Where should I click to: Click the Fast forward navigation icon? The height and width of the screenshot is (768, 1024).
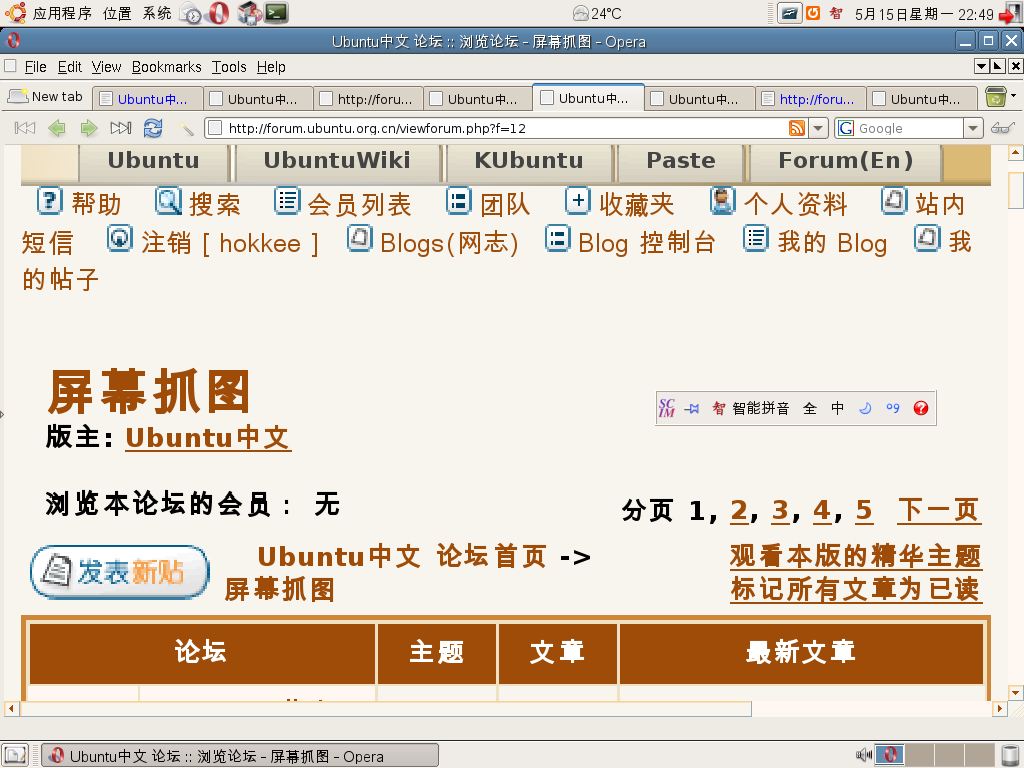pos(121,128)
